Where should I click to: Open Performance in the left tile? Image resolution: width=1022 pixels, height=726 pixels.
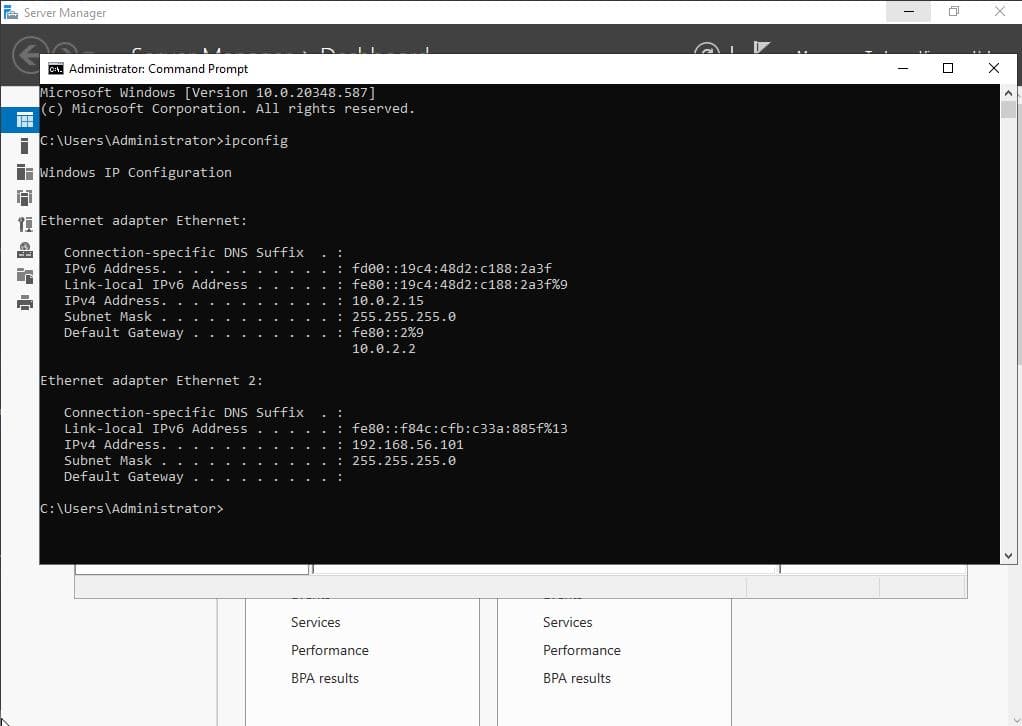pyautogui.click(x=329, y=650)
